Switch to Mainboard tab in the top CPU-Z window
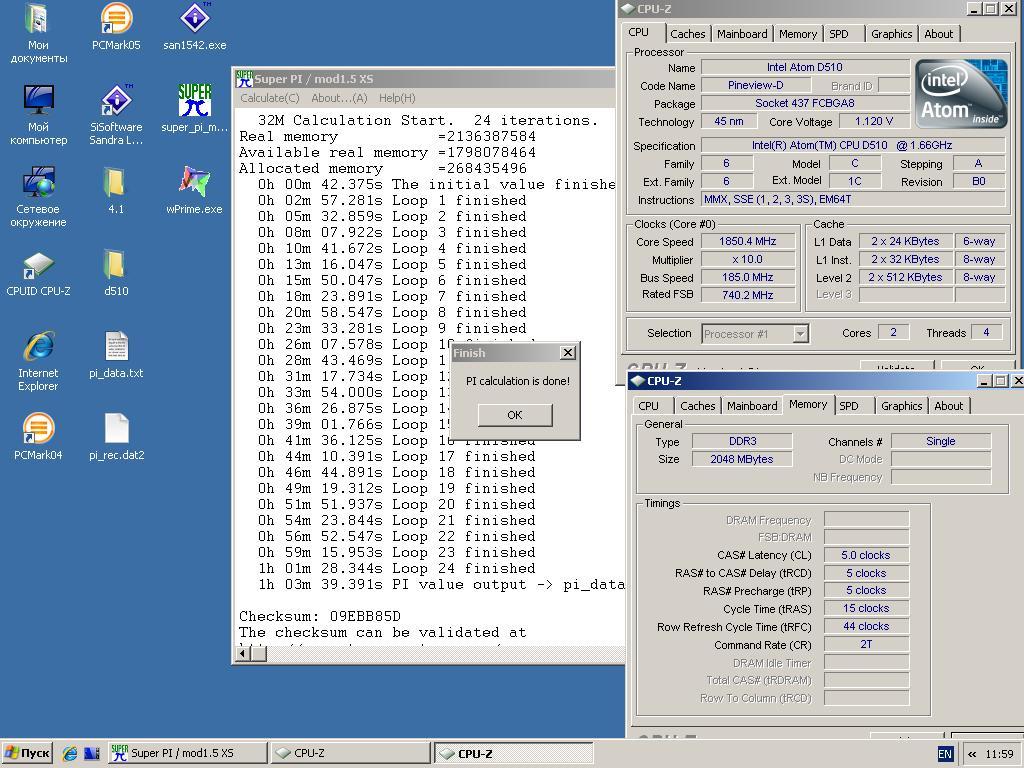This screenshot has width=1024, height=768. click(x=742, y=34)
